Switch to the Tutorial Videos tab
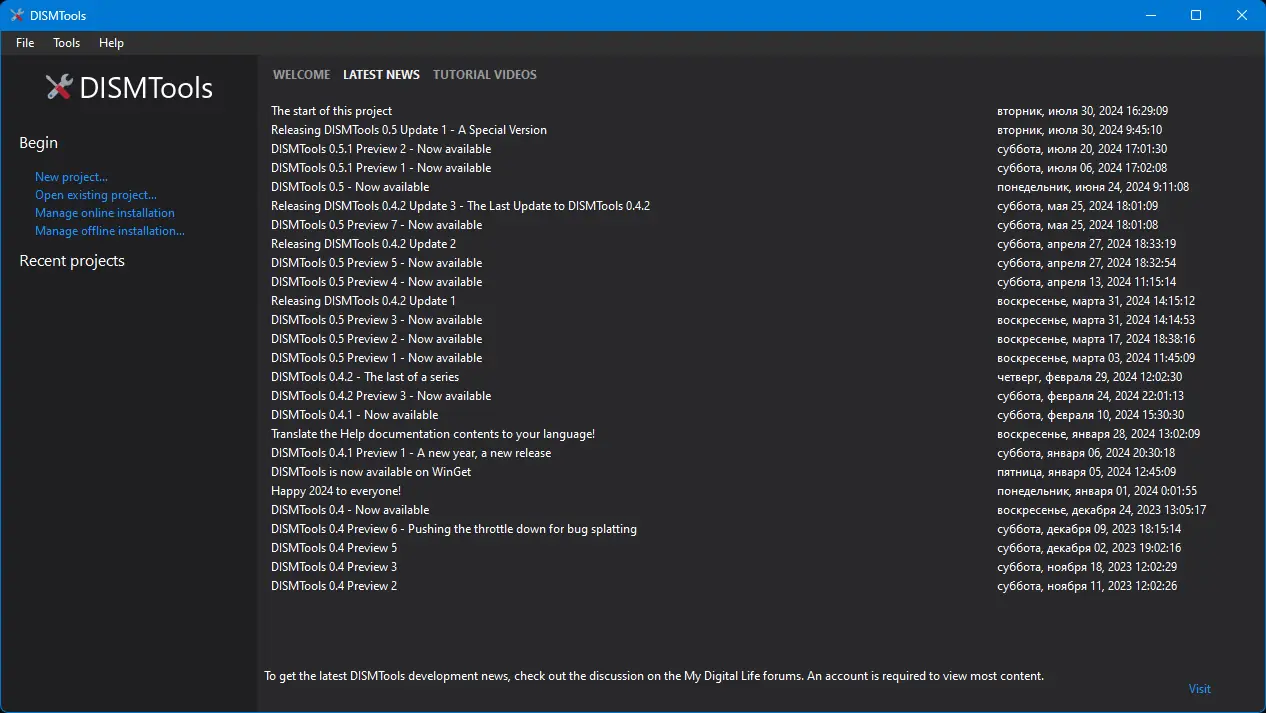Screen dimensions: 1266x713 pyautogui.click(x=485, y=75)
